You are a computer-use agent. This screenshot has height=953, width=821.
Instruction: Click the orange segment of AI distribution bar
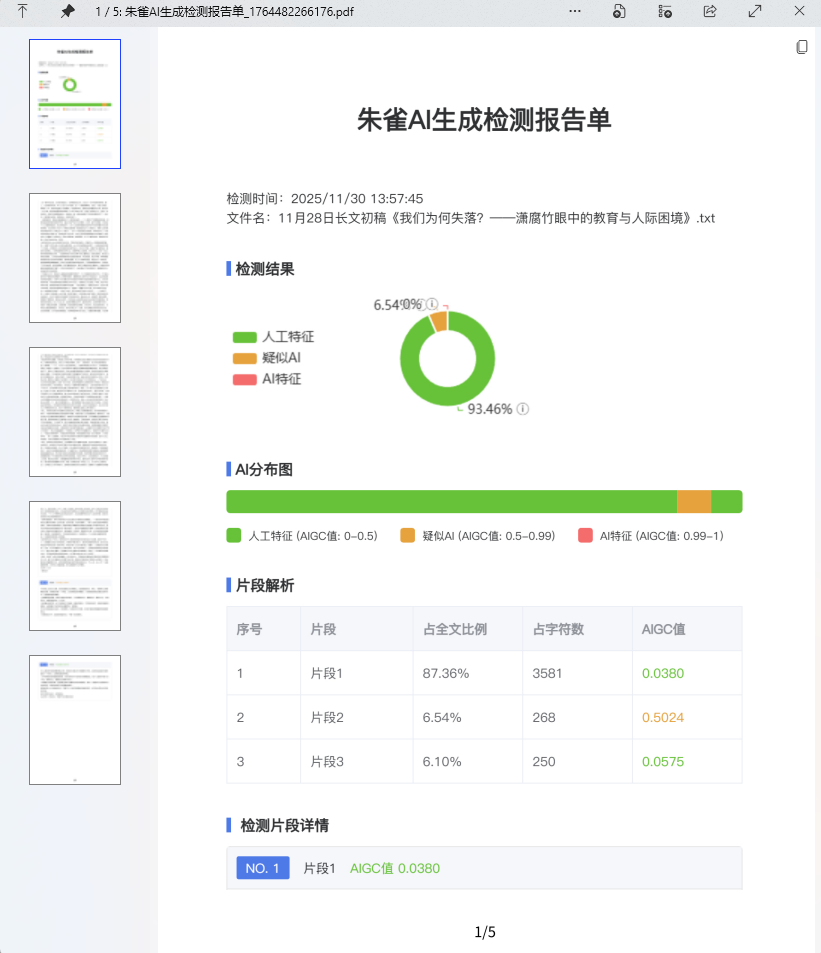[x=694, y=502]
